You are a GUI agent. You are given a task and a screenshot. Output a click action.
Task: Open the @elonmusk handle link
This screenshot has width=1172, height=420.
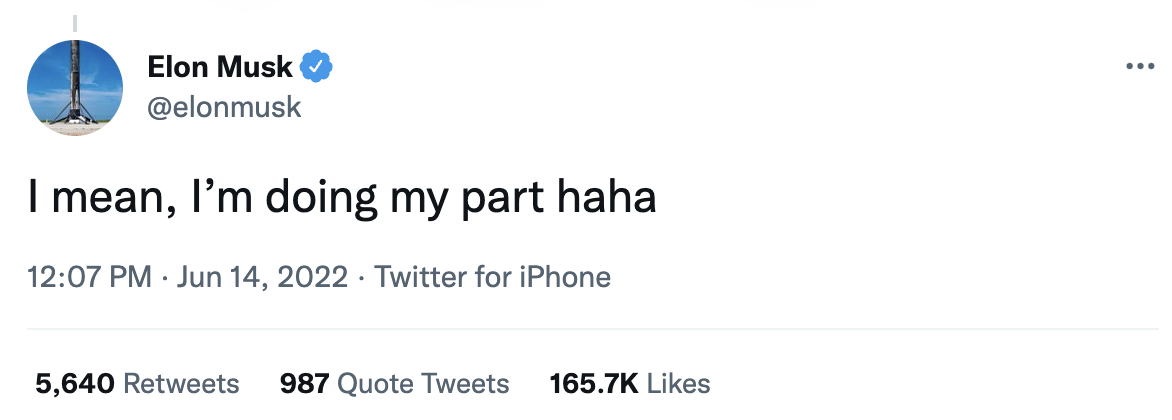pyautogui.click(x=224, y=107)
